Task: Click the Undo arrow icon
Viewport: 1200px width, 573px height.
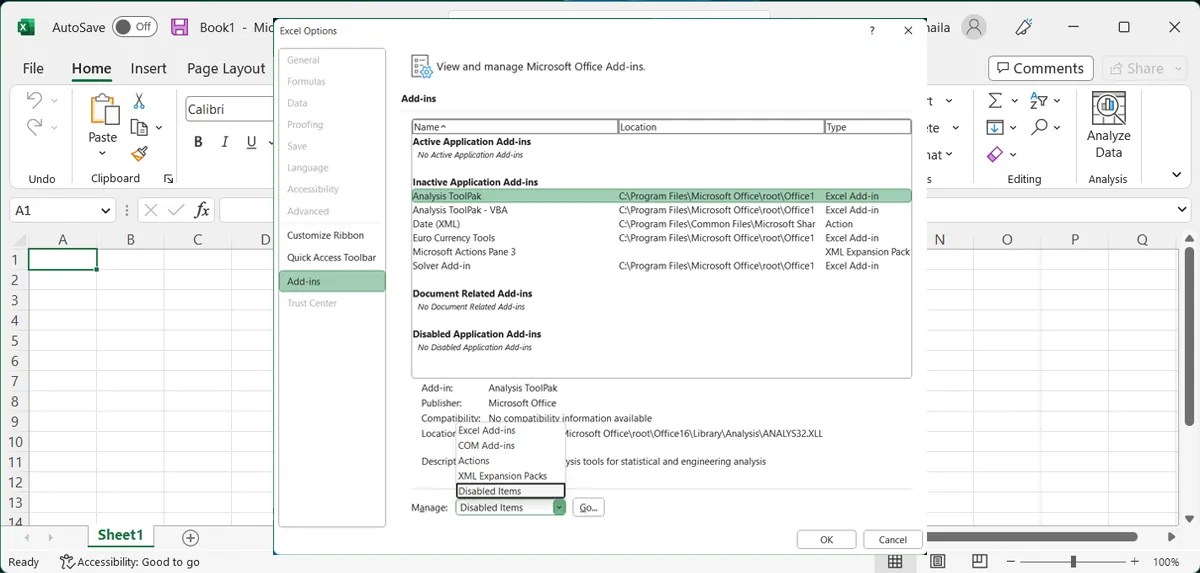Action: (34, 100)
